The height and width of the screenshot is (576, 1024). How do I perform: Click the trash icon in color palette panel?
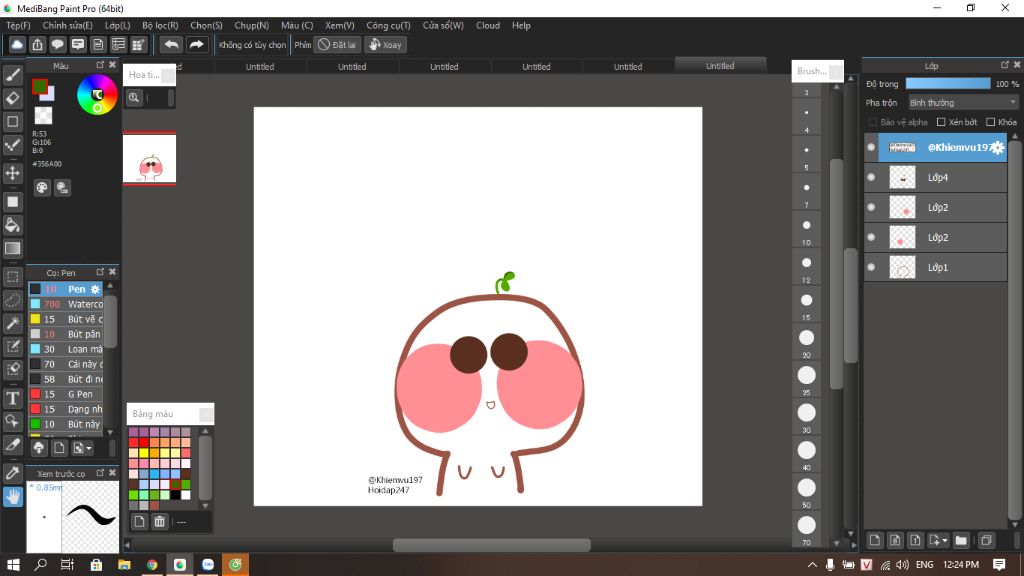pyautogui.click(x=159, y=521)
